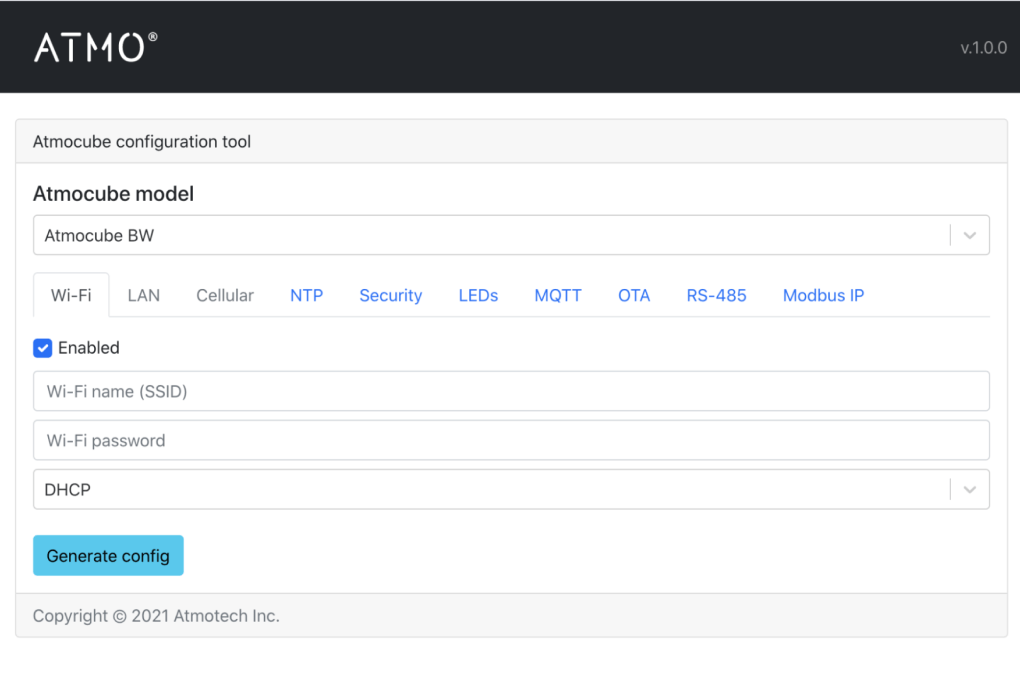
Task: Open the DHCP addressing mode dropdown
Action: [490, 490]
